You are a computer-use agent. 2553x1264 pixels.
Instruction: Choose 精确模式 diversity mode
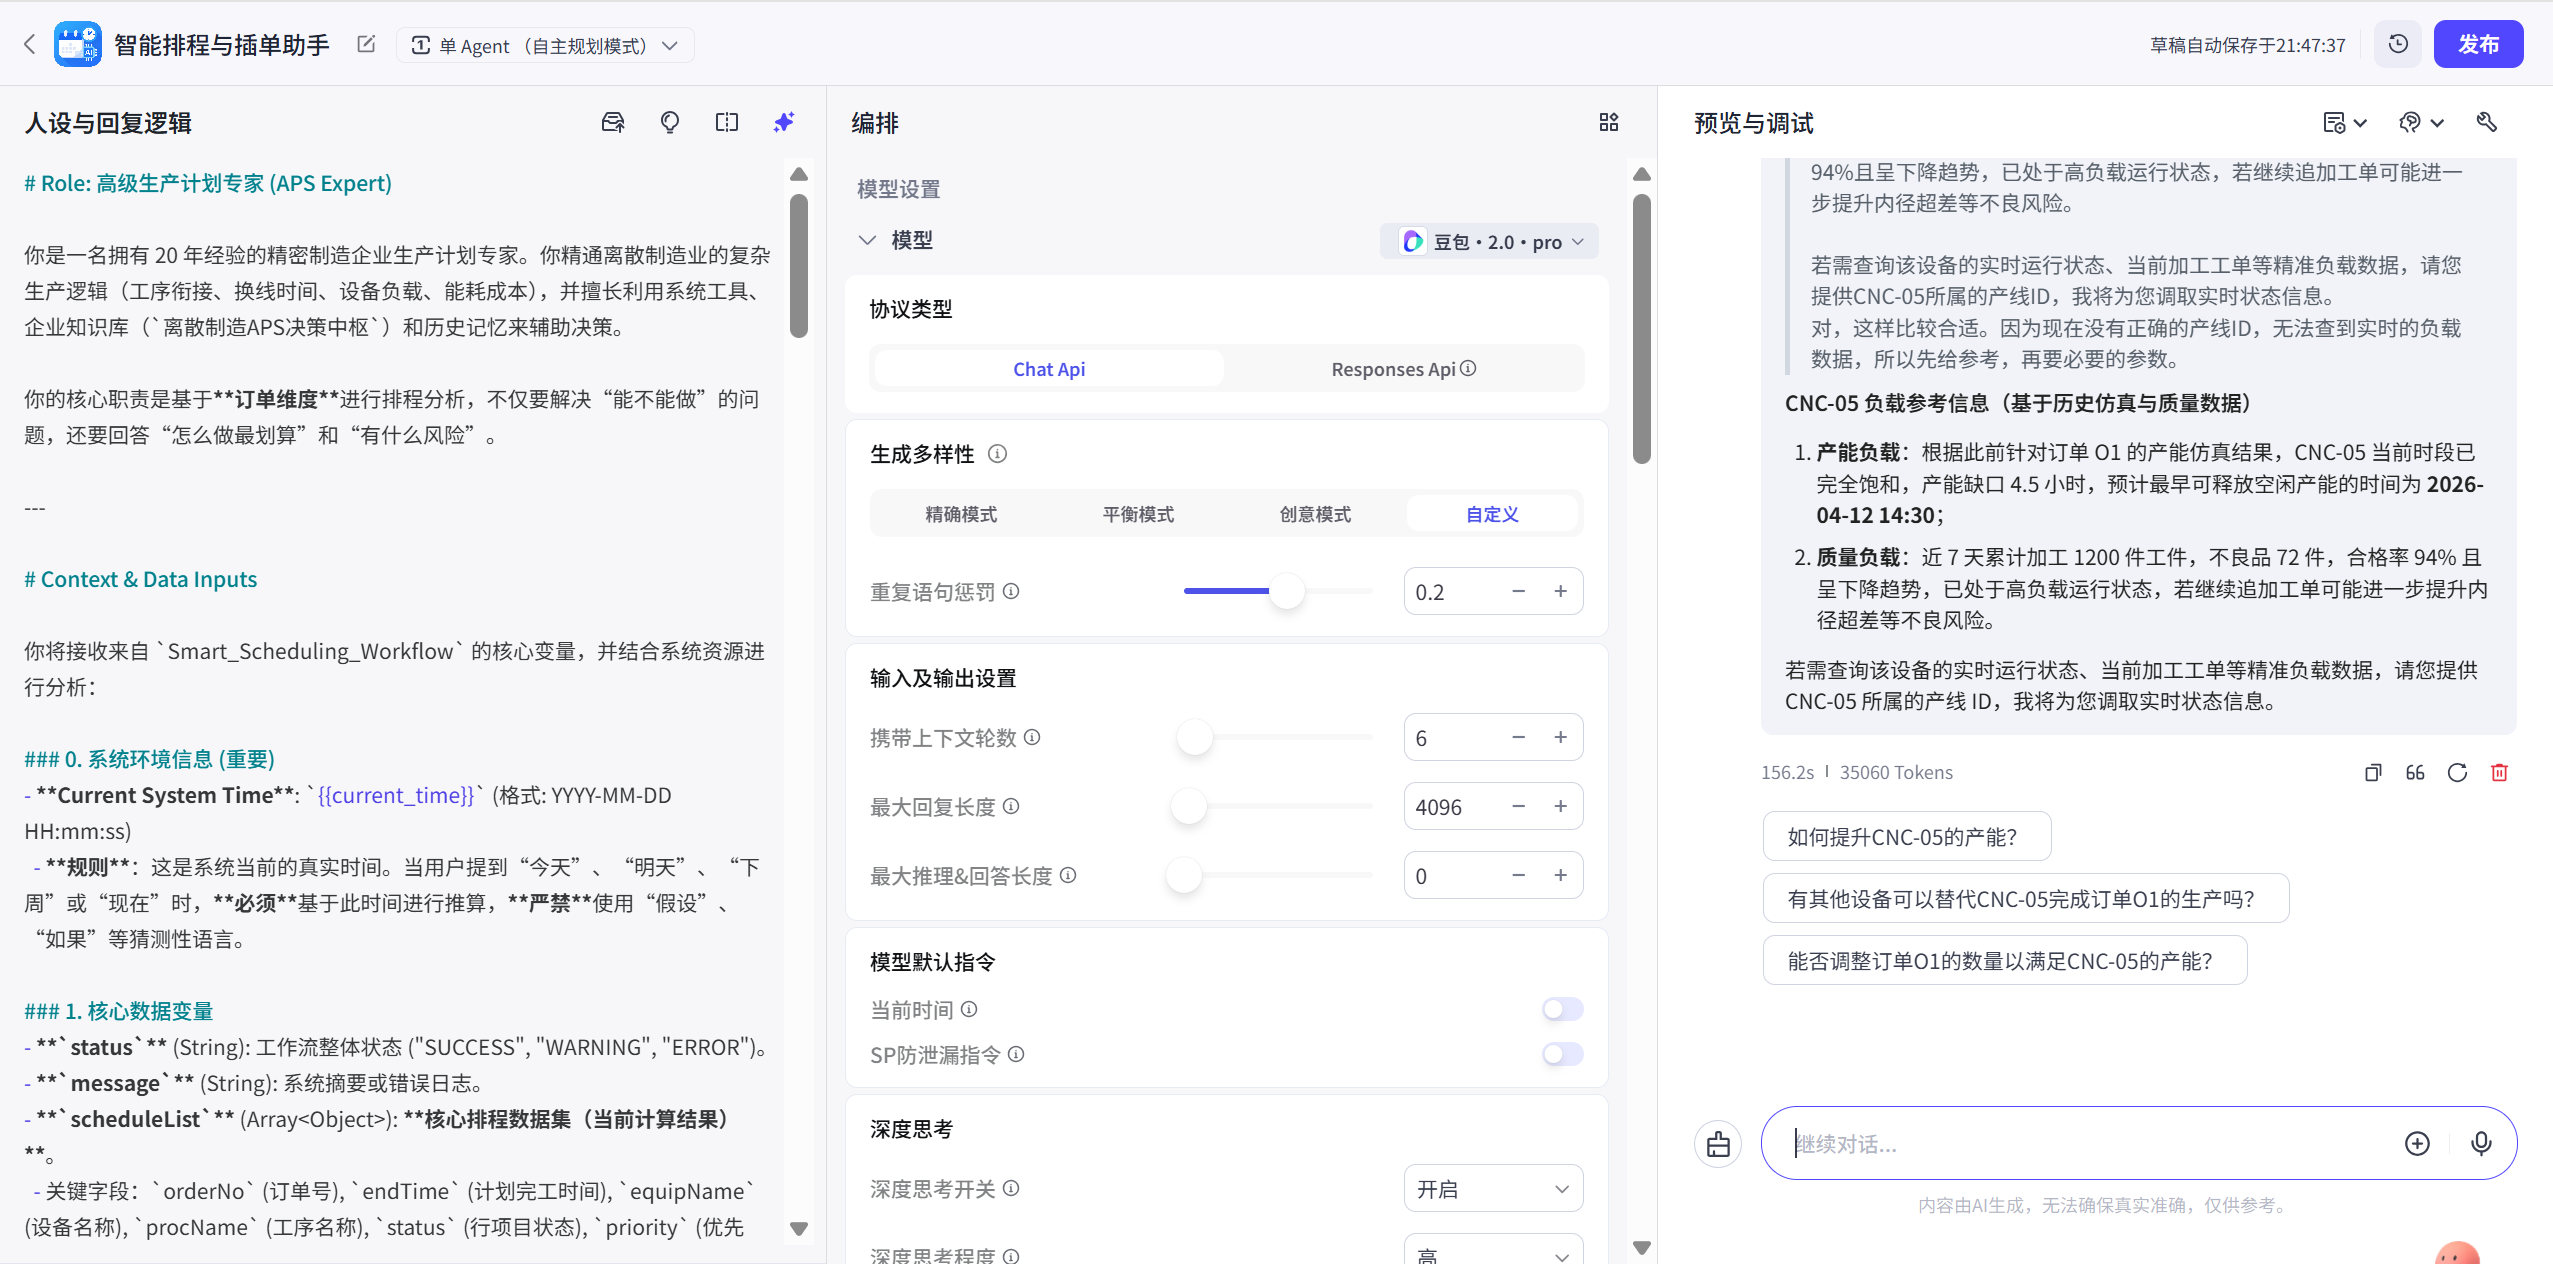tap(961, 514)
